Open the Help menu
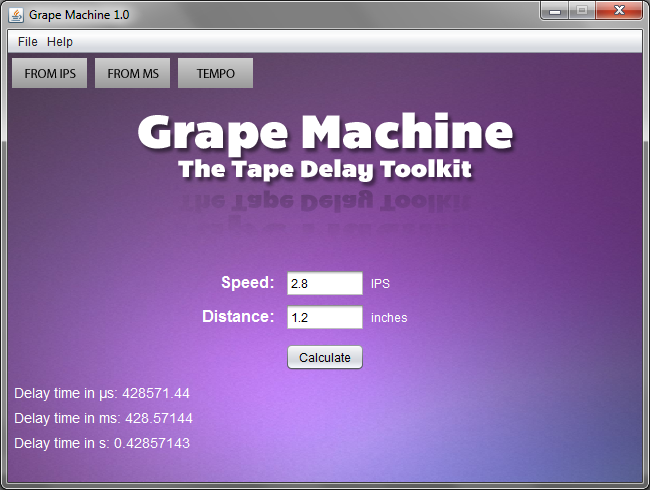The width and height of the screenshot is (650, 490). pos(60,42)
